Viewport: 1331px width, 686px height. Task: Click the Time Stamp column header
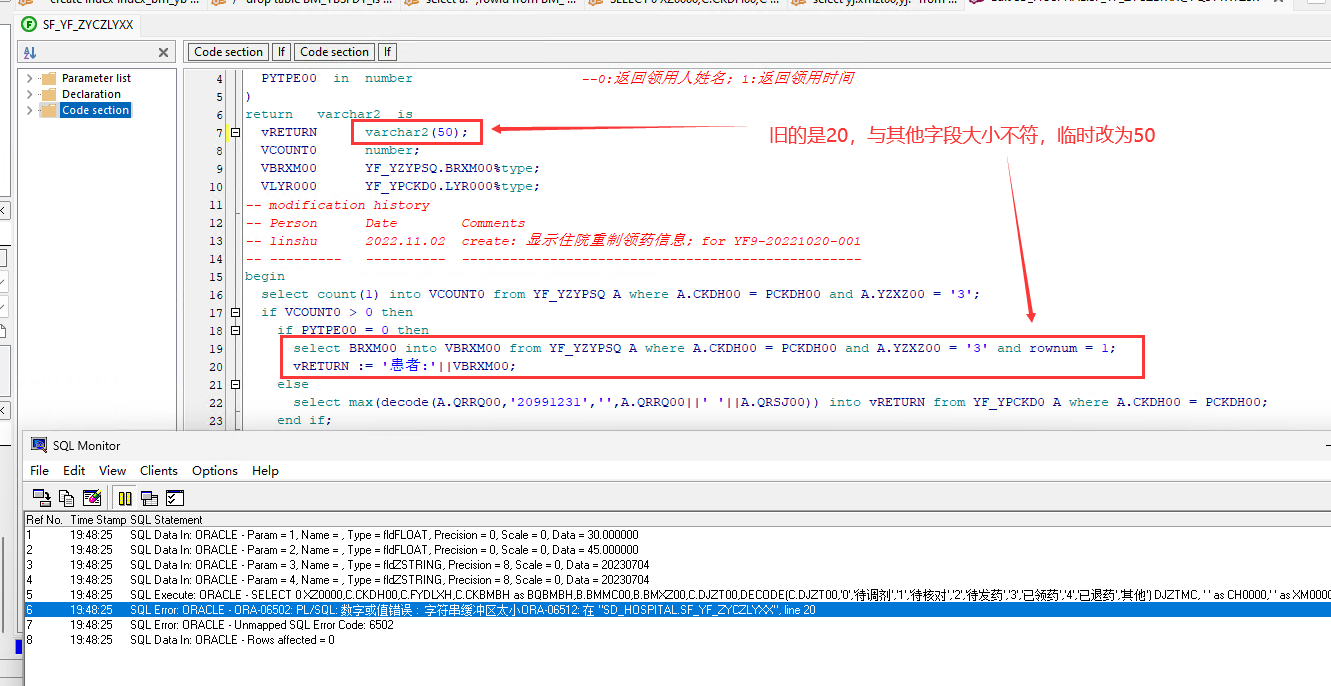[x=98, y=520]
